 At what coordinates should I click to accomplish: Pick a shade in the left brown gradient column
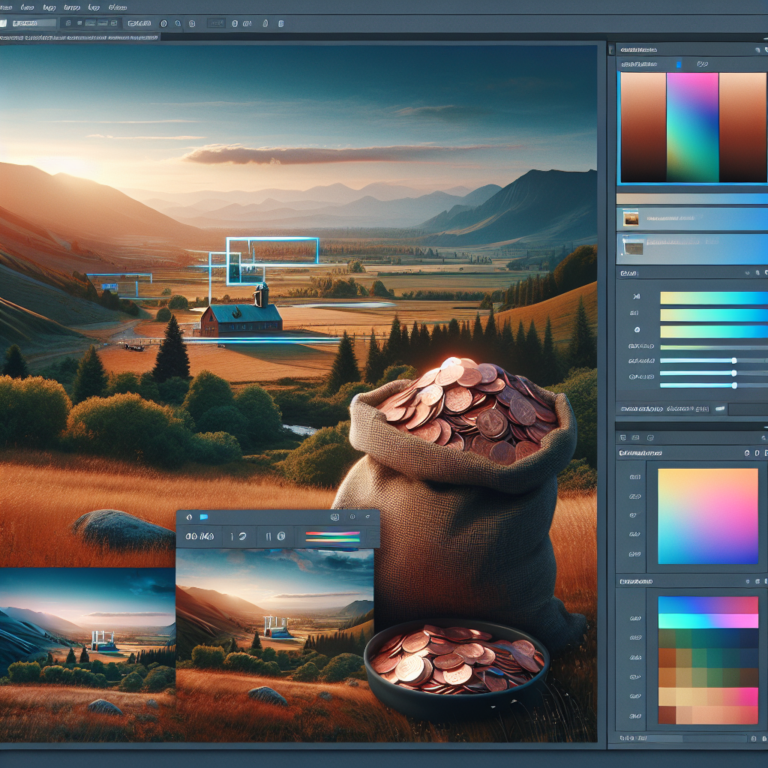pos(644,127)
